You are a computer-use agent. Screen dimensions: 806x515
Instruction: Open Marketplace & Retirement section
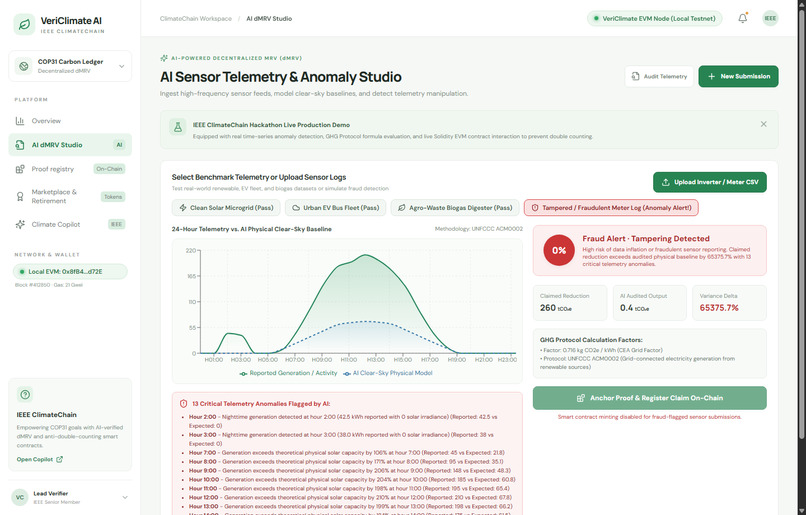pyautogui.click(x=70, y=196)
